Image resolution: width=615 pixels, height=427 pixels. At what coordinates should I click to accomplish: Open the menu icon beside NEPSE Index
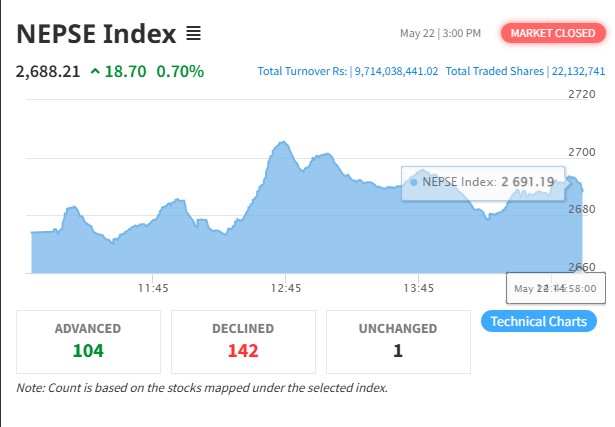[x=193, y=34]
